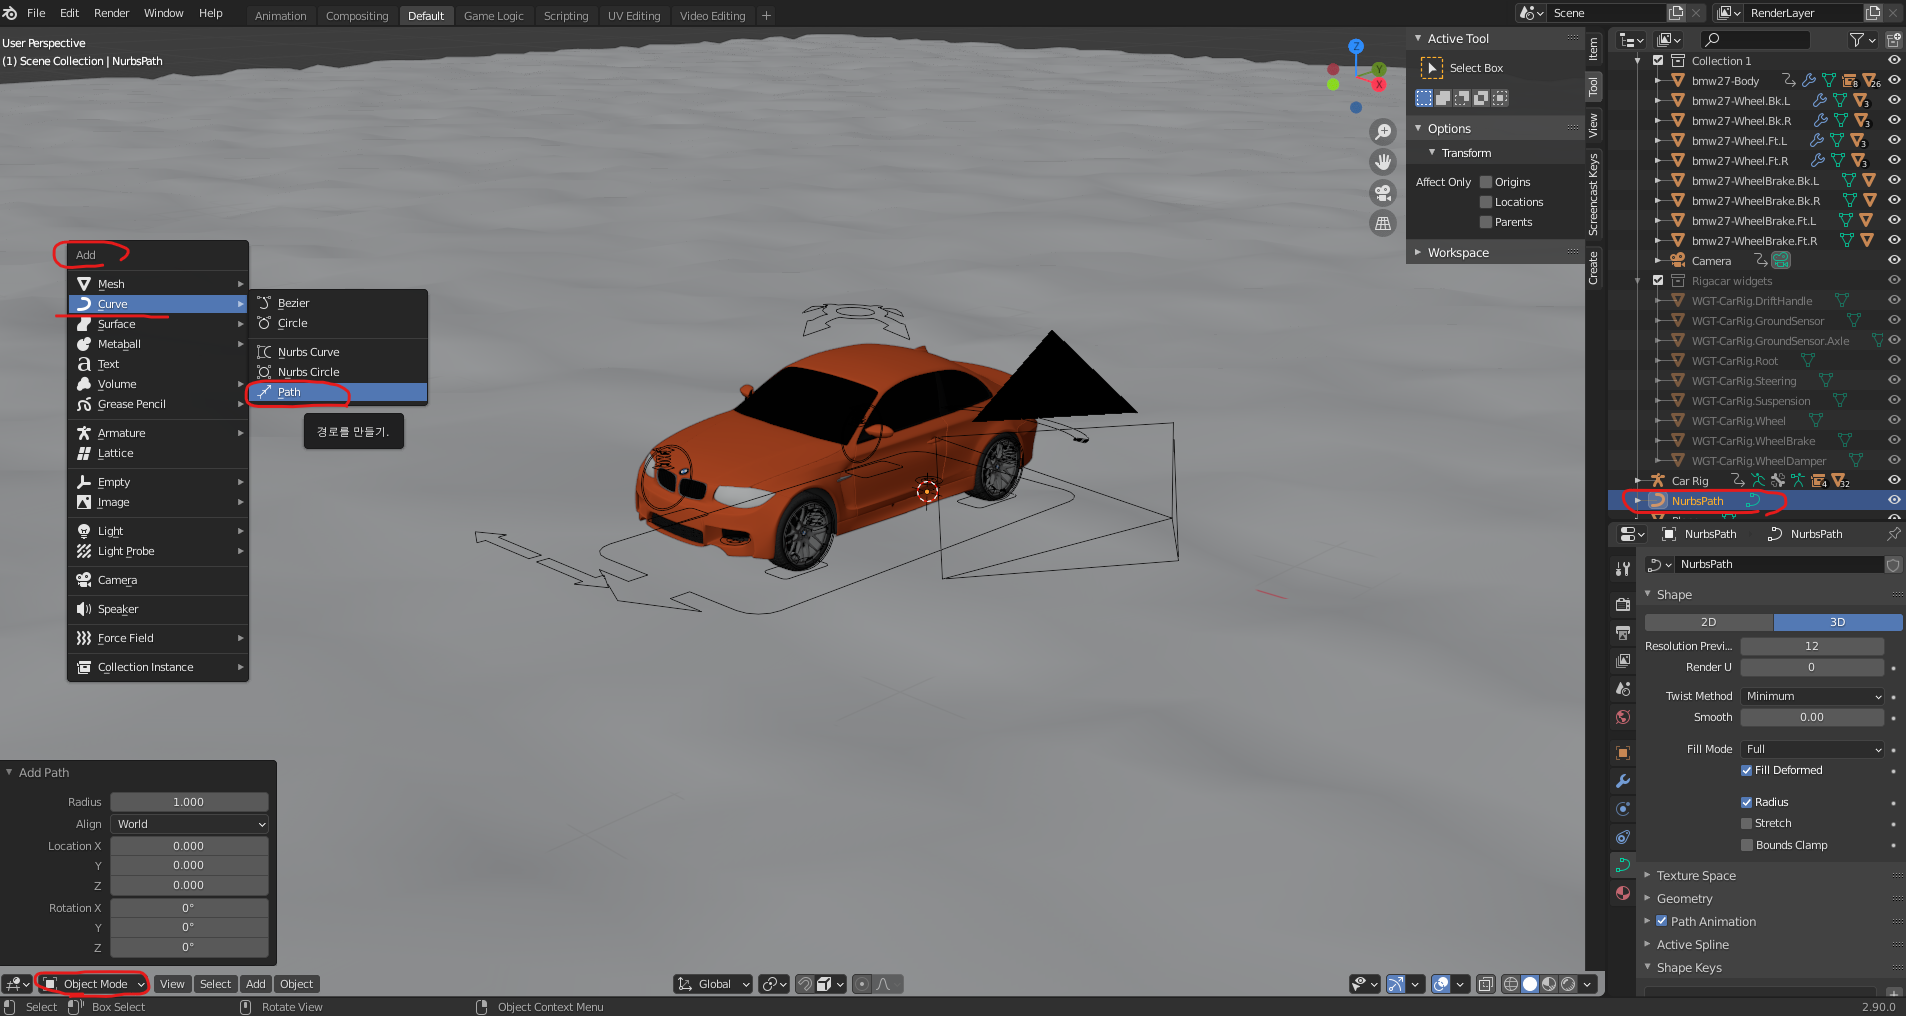Select Path in the Curve submenu
Screen dimensions: 1906x1016
pyautogui.click(x=338, y=392)
